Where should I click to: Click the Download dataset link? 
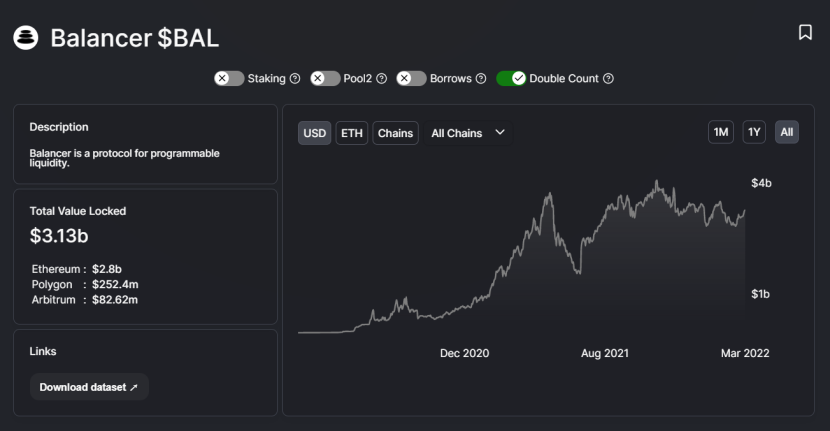point(89,387)
